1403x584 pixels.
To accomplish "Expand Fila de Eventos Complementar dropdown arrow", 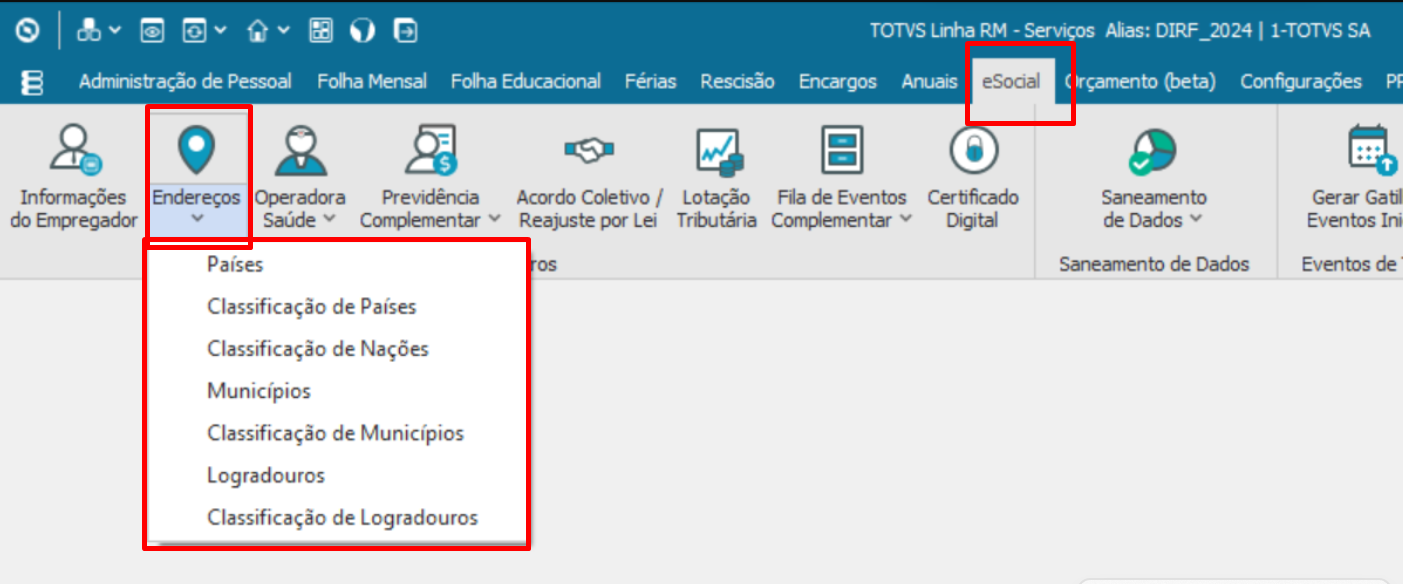I will pos(905,220).
